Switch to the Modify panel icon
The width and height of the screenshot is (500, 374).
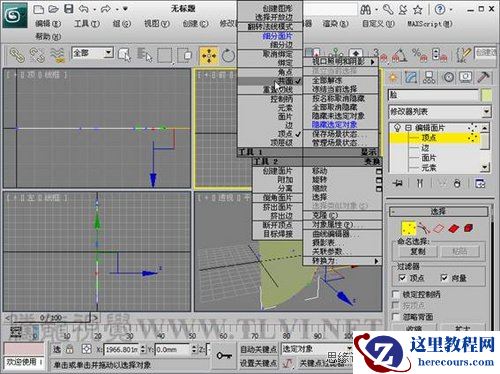[x=411, y=78]
